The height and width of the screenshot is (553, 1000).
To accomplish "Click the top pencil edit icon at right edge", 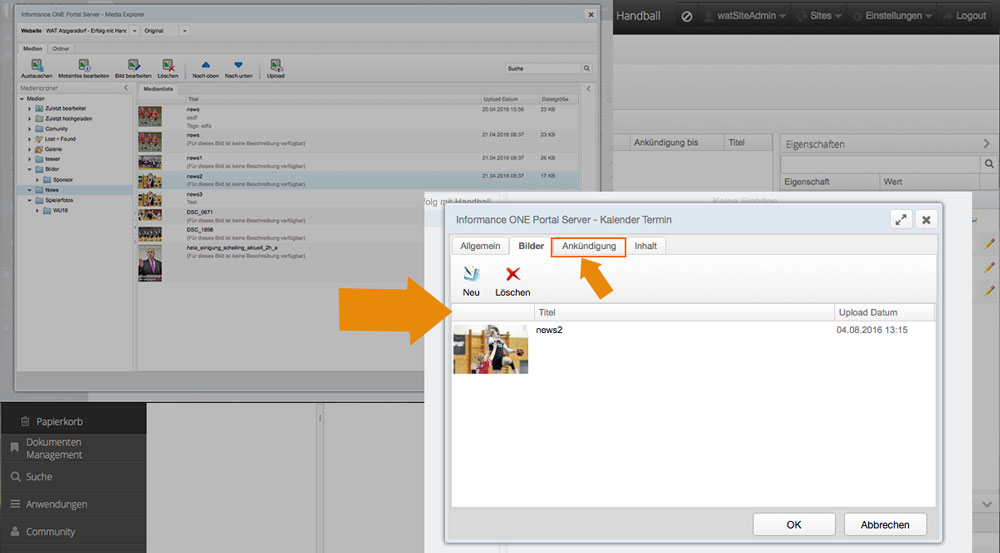I will (x=989, y=244).
